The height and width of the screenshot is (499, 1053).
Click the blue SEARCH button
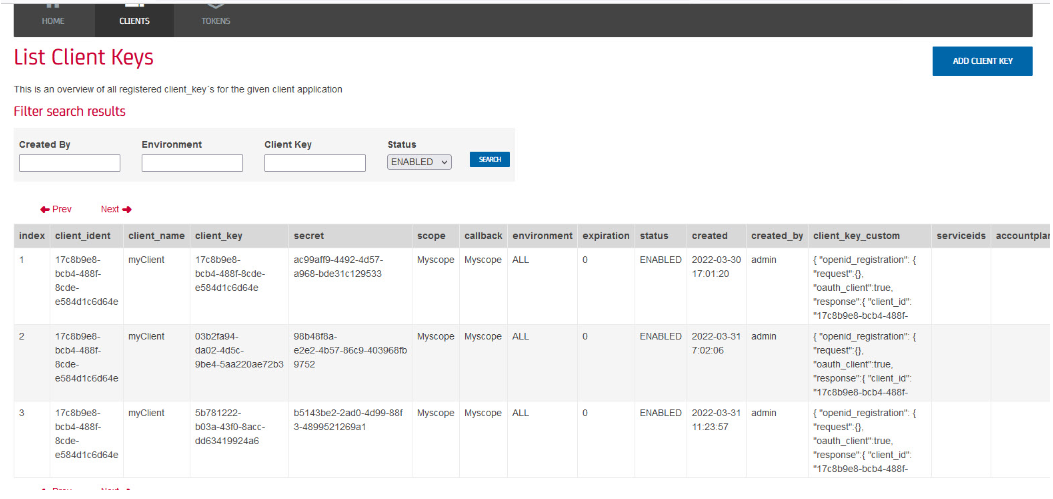pos(489,160)
